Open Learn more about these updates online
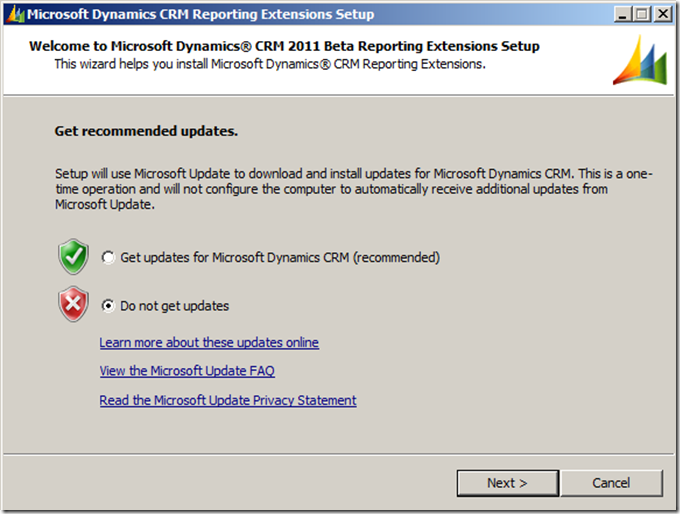The height and width of the screenshot is (514, 680). click(x=209, y=343)
